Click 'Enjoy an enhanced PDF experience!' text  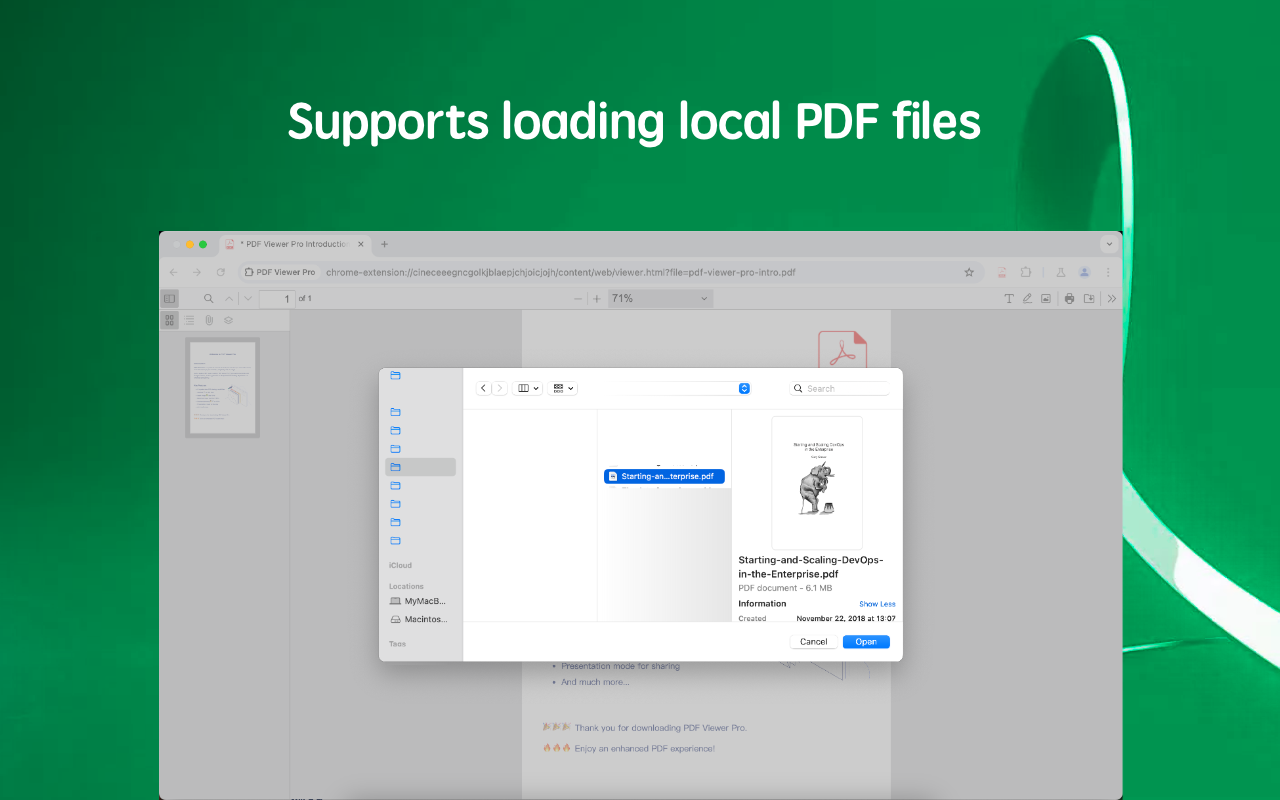[x=643, y=748]
